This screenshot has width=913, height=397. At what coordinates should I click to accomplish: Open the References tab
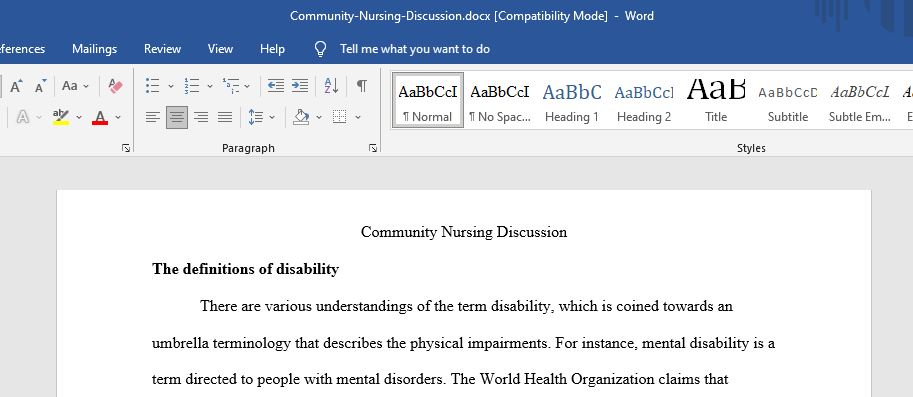click(x=22, y=49)
